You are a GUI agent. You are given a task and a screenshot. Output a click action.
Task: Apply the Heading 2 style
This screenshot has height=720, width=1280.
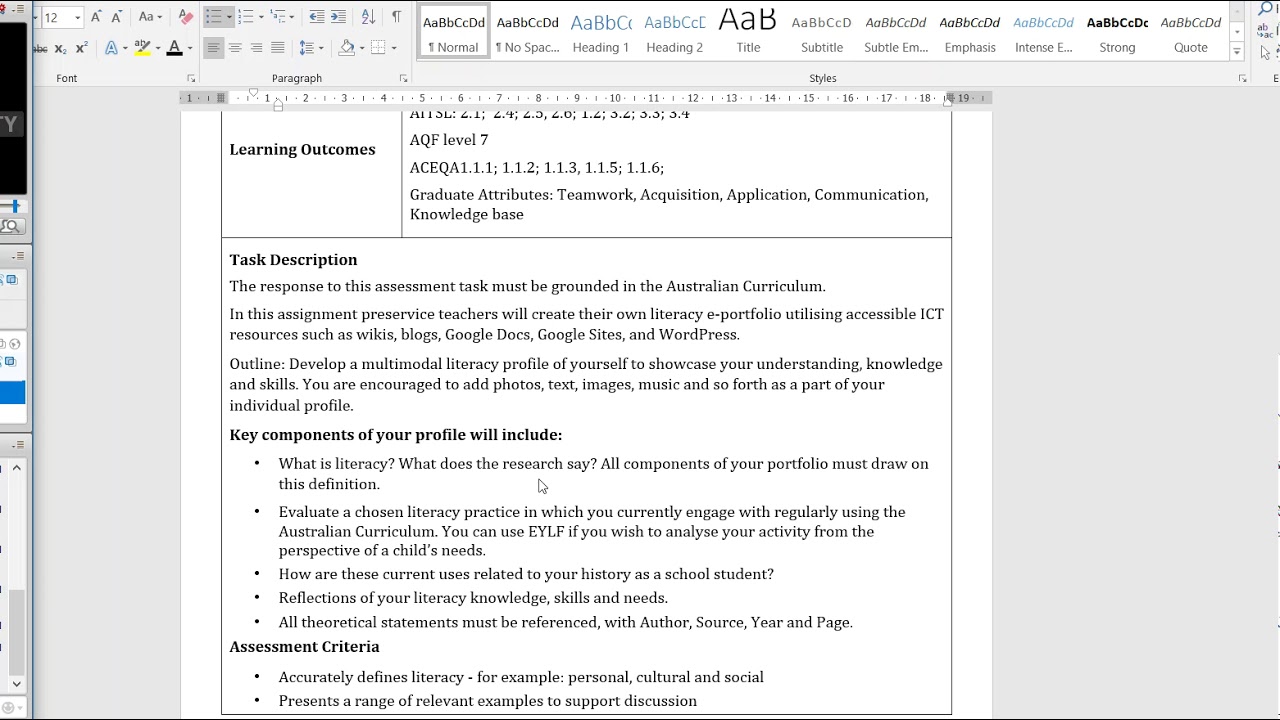point(675,33)
